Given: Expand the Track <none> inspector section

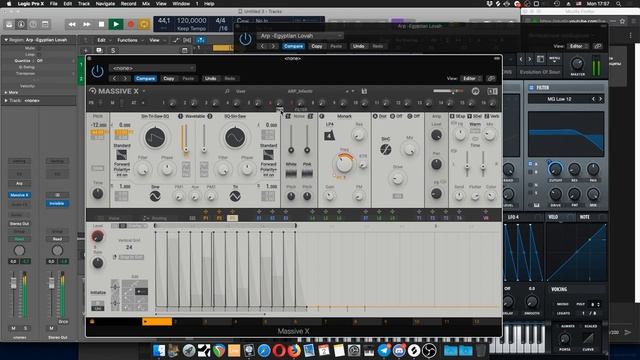Looking at the screenshot, I should coord(6,100).
